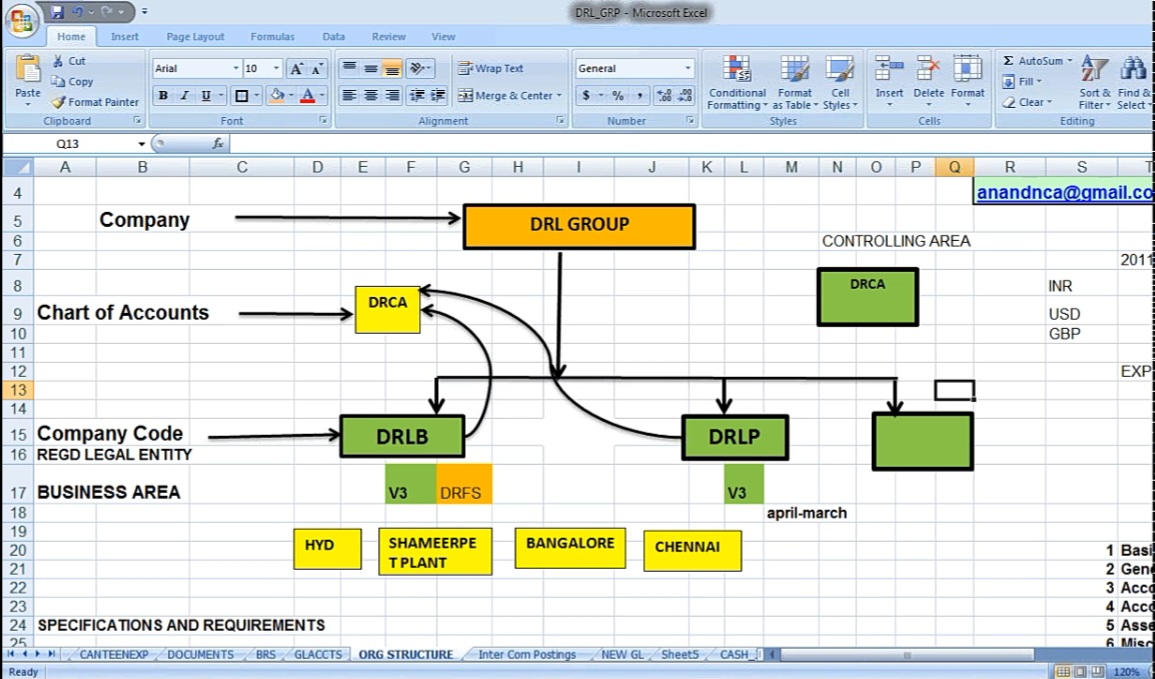Screen dimensions: 1155x679
Task: Open Conditional Formatting menu
Action: 737,82
